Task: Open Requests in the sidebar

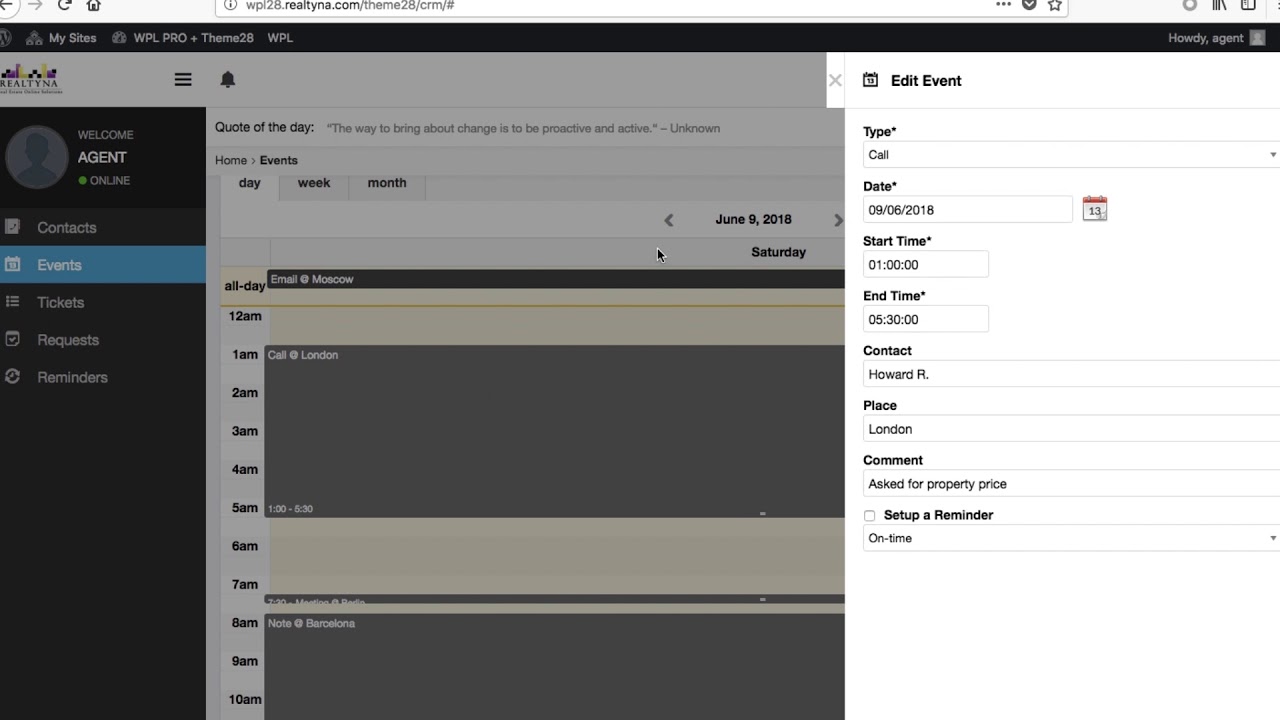Action: click(x=103, y=340)
